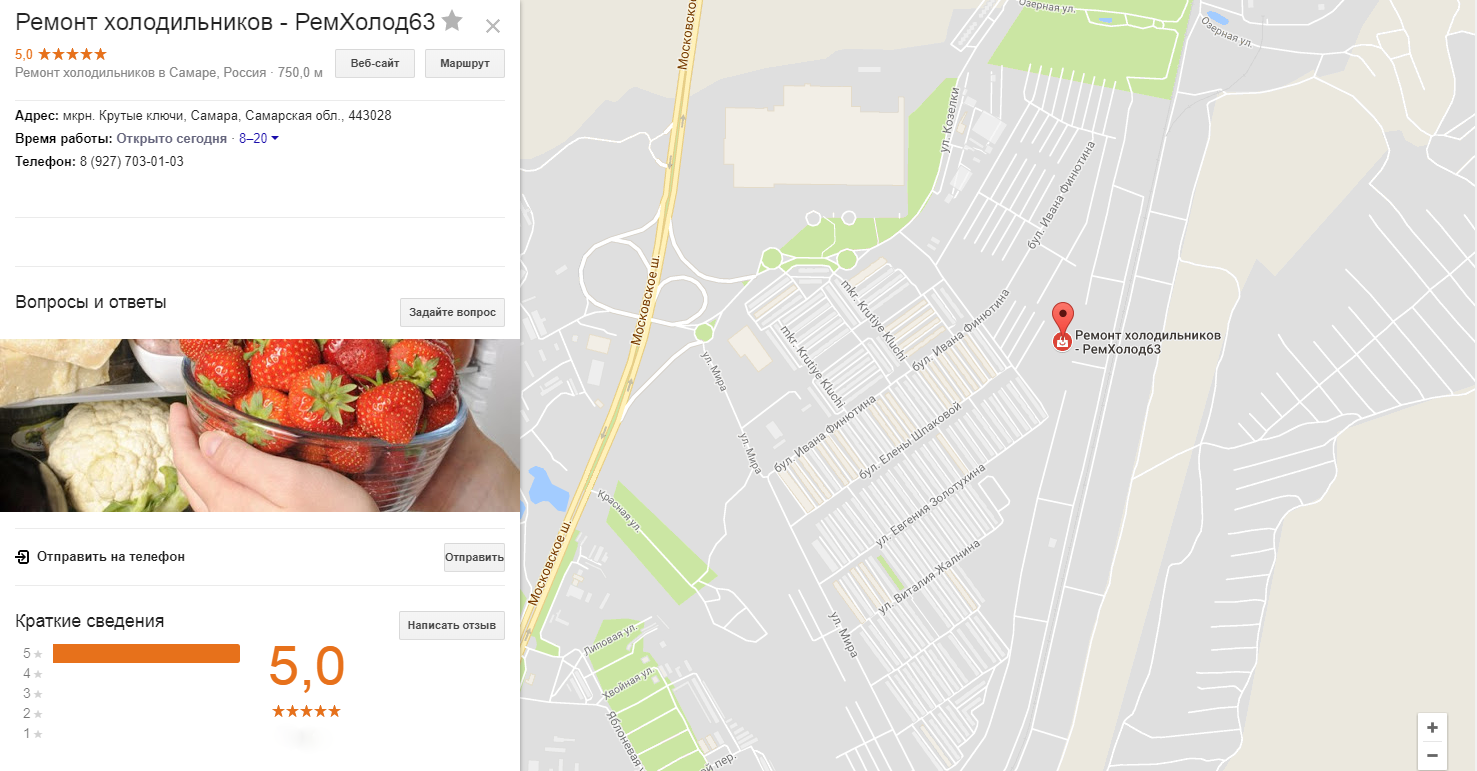
Task: Open the Веб-сайт button
Action: pos(375,63)
